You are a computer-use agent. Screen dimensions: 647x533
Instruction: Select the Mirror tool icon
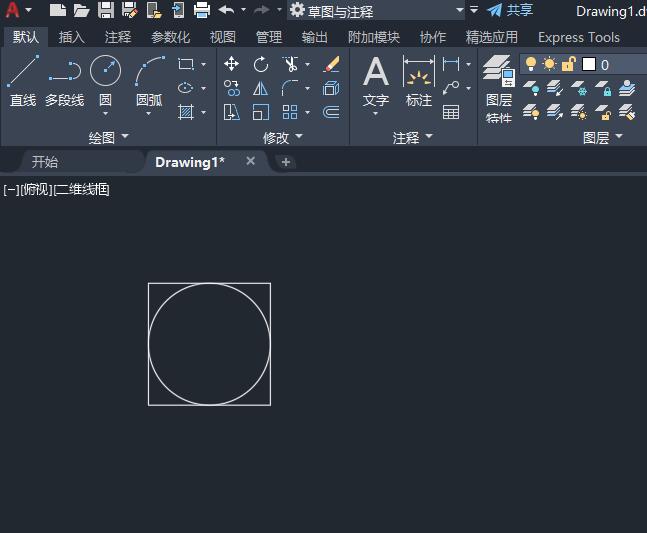[x=261, y=88]
